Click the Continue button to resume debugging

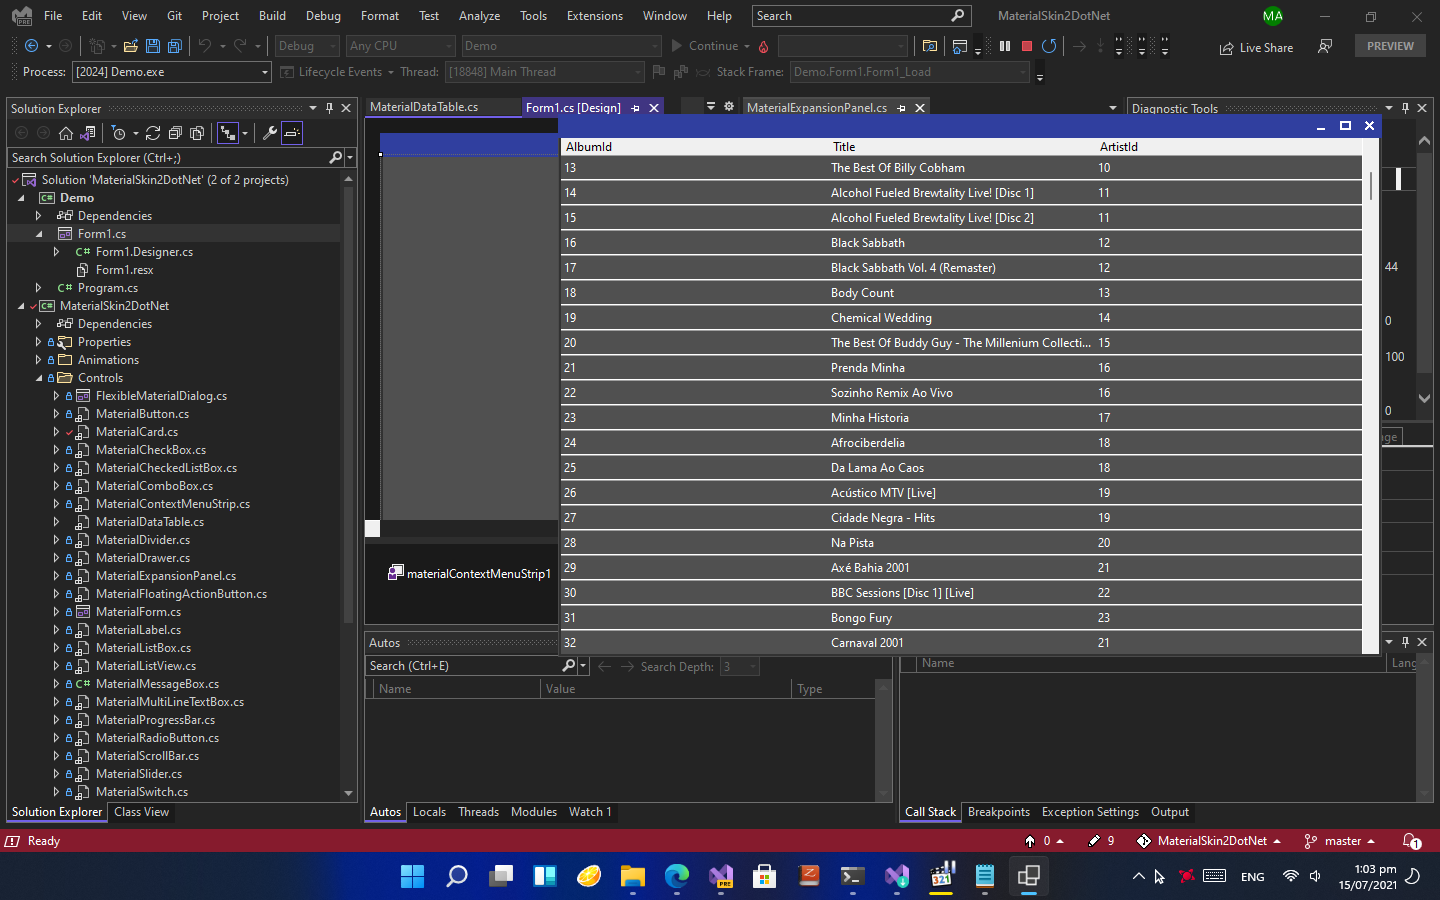(x=710, y=45)
